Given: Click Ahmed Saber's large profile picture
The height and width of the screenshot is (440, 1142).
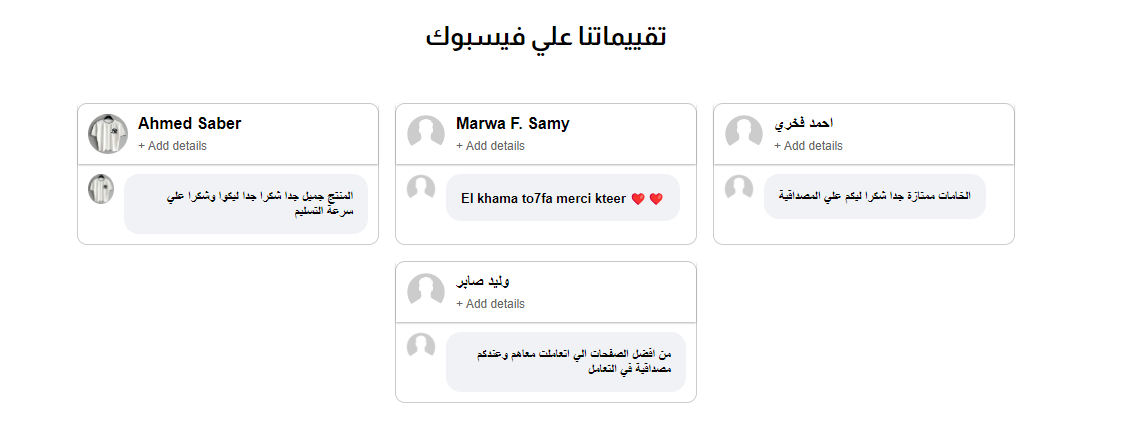Looking at the screenshot, I should pos(108,133).
